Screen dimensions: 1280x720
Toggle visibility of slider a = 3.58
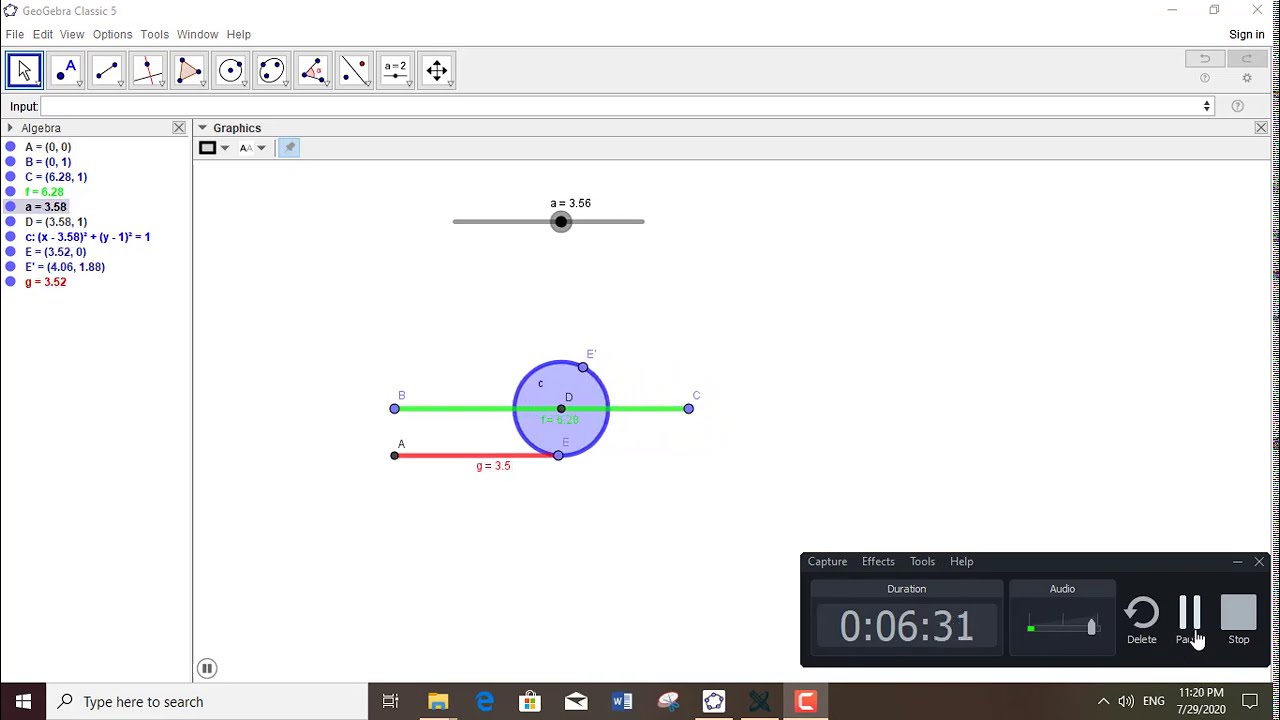click(x=11, y=207)
